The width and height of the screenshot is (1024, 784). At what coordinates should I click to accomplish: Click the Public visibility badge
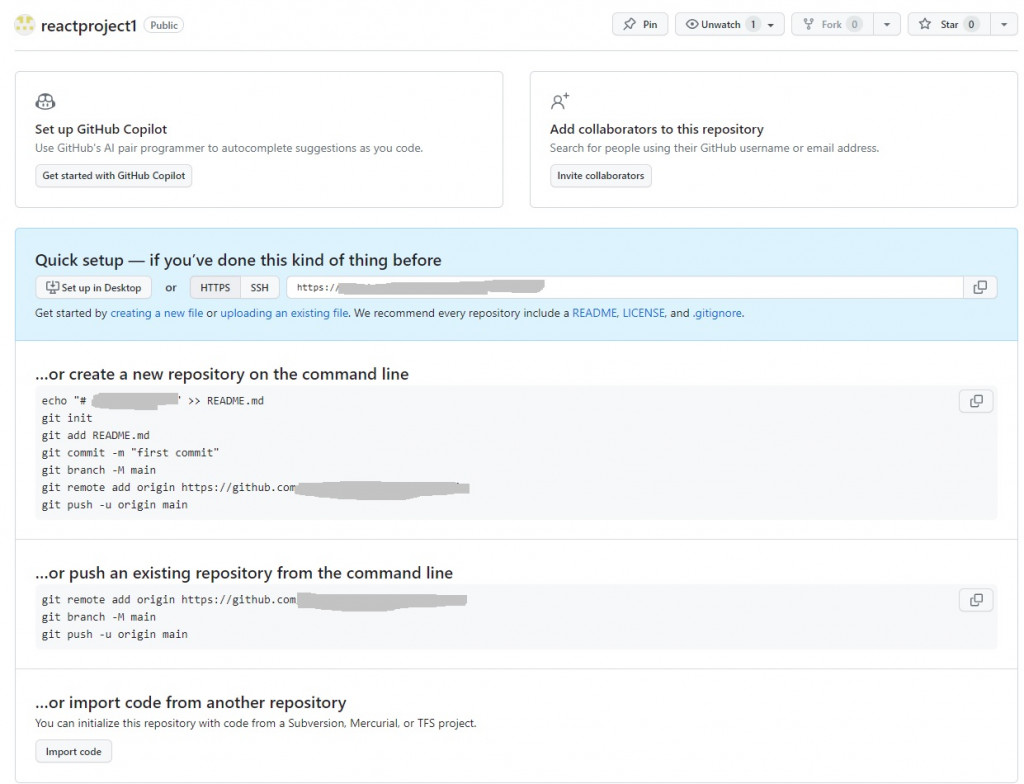[164, 25]
